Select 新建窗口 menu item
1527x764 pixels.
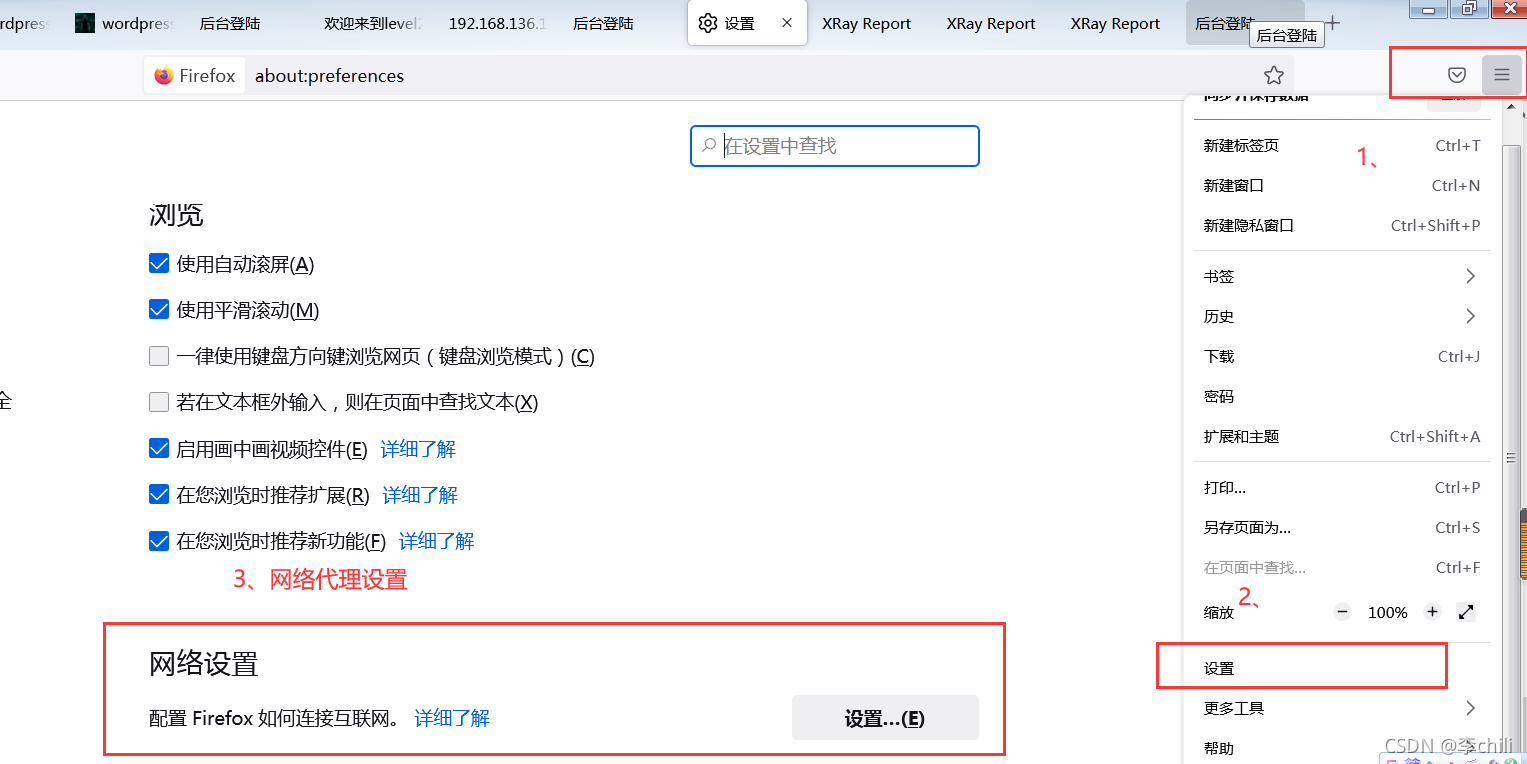click(1340, 186)
